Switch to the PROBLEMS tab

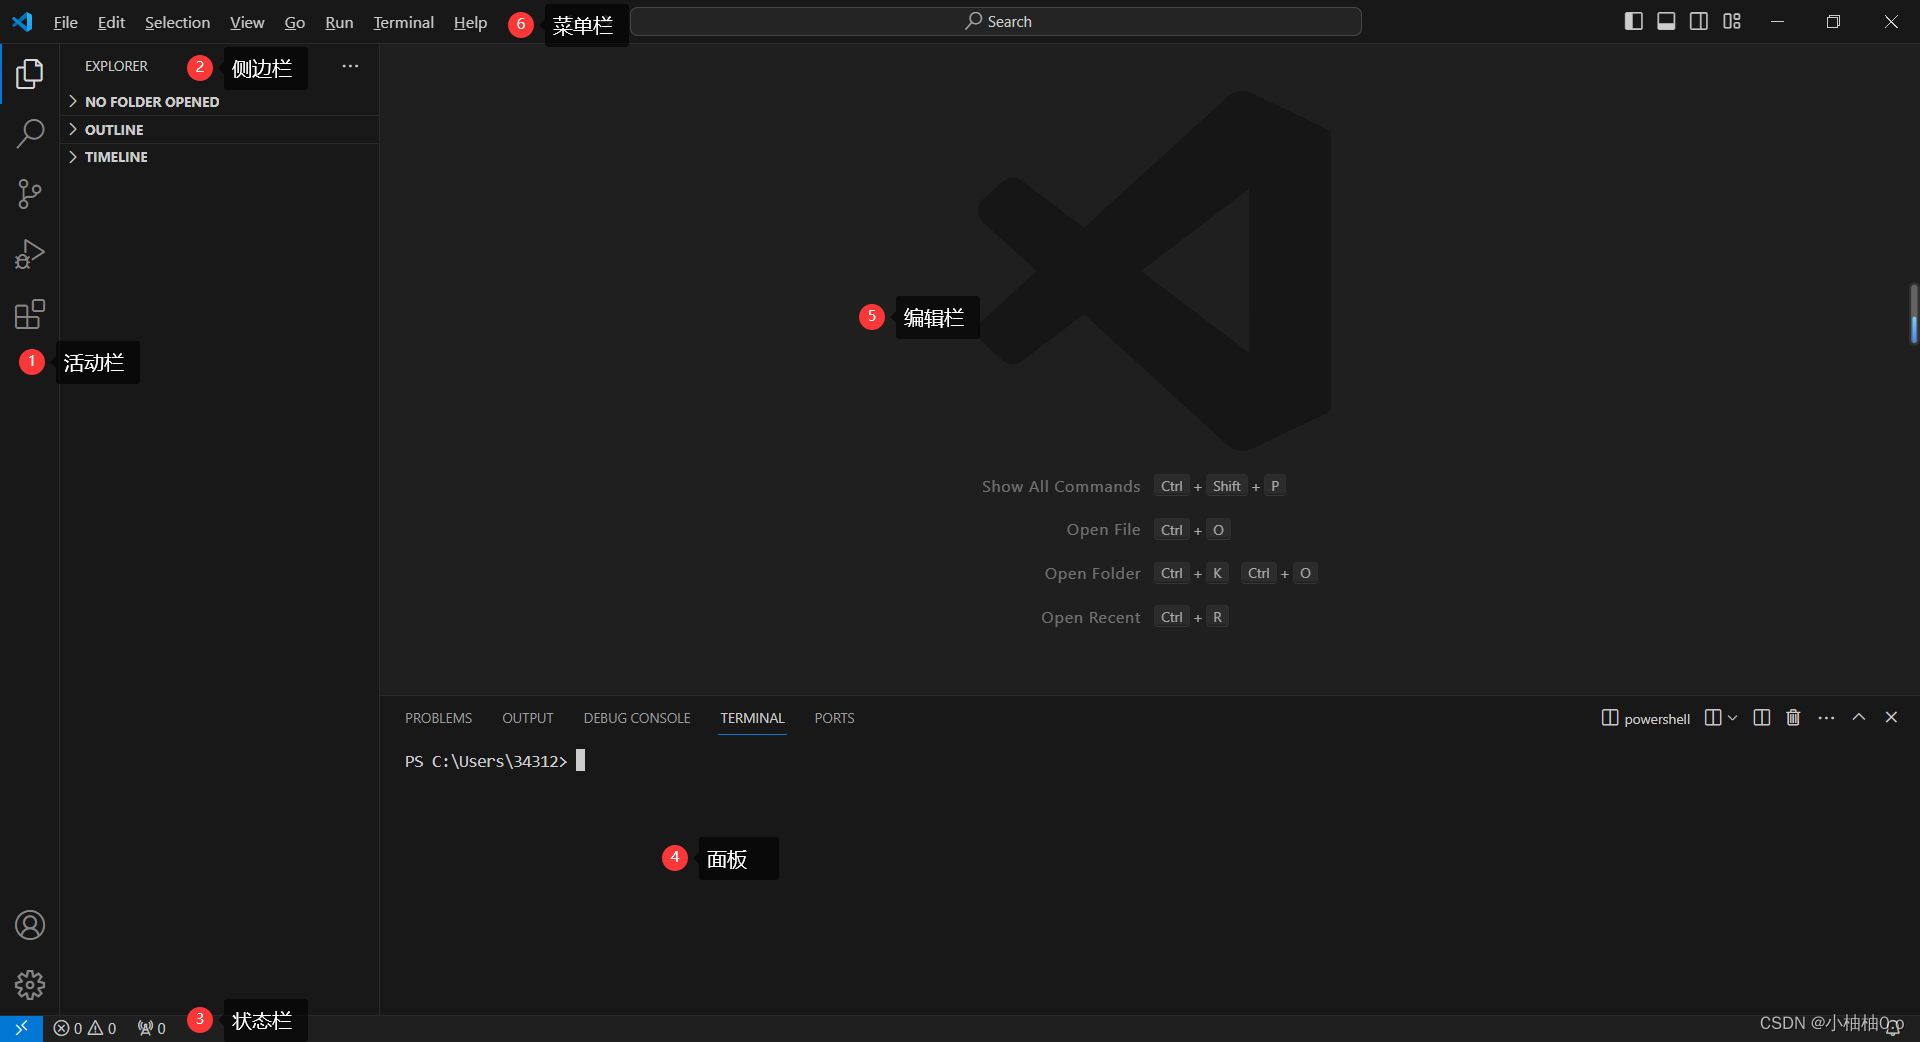(x=438, y=718)
